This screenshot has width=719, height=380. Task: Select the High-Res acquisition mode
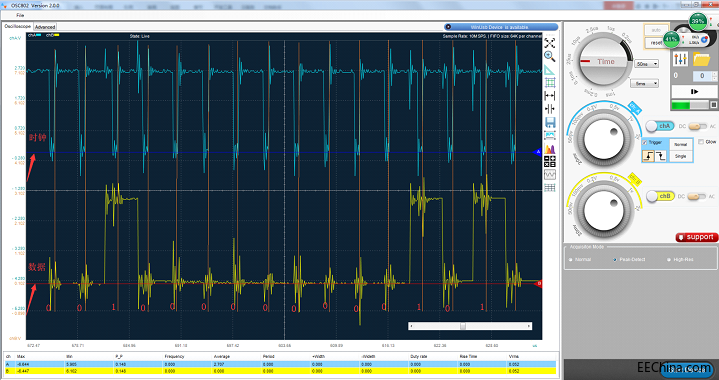coord(680,259)
